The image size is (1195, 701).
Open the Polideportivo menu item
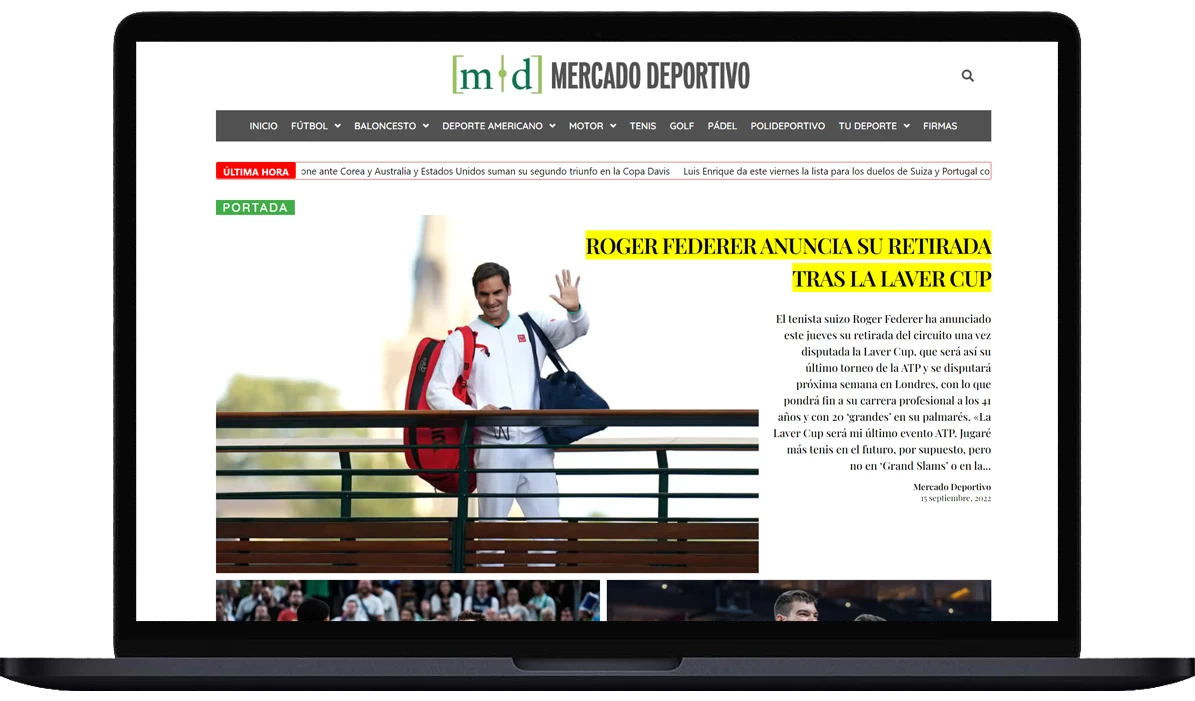coord(787,126)
